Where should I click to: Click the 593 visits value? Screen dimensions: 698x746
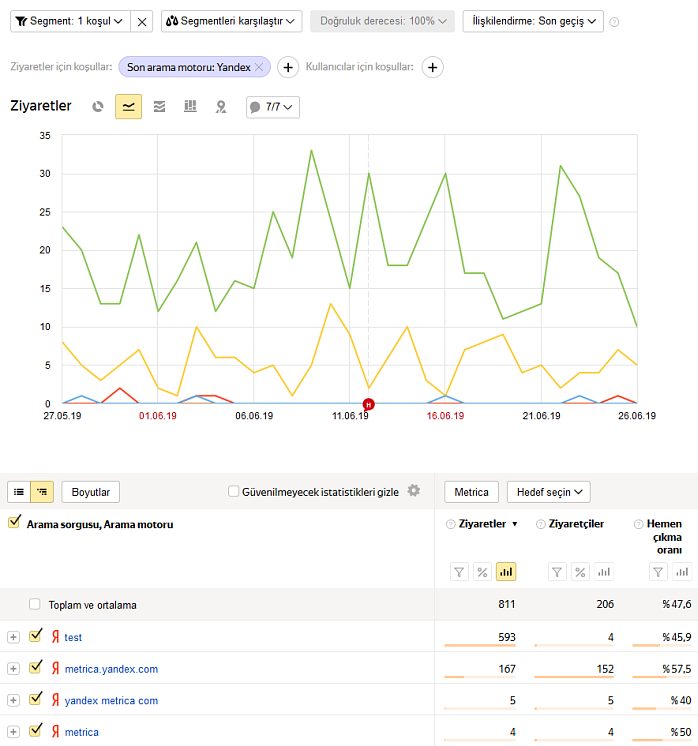pyautogui.click(x=507, y=637)
